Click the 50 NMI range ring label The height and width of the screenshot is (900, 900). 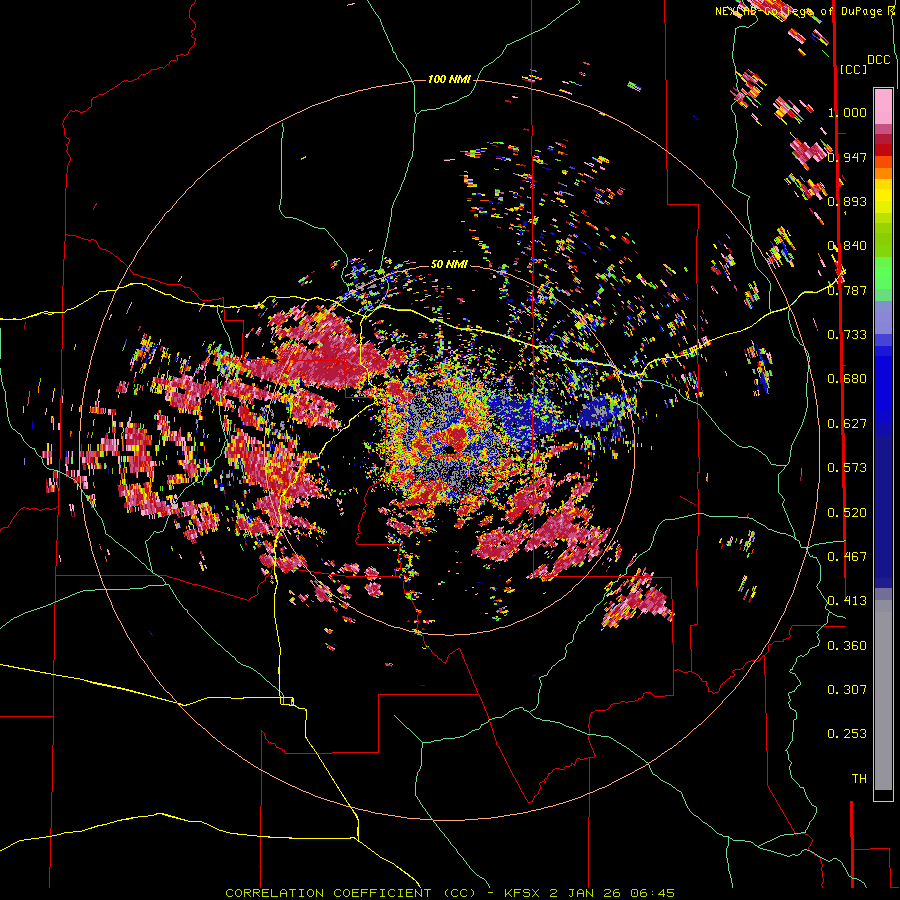449,264
